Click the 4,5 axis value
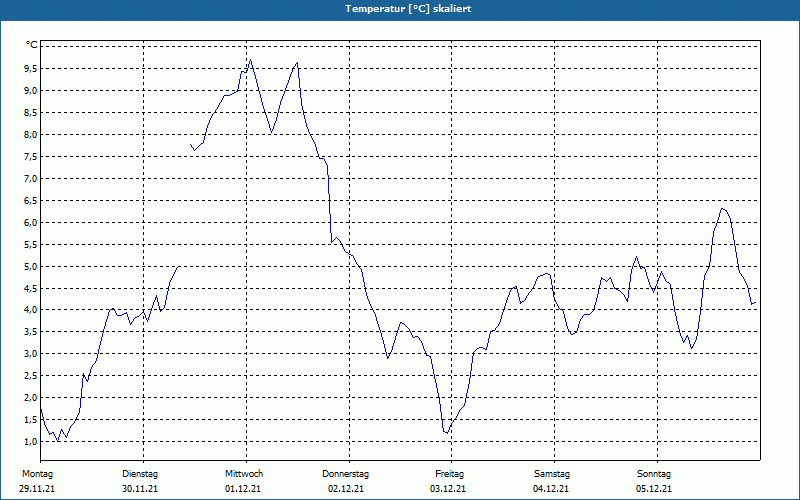800x500 pixels. pyautogui.click(x=31, y=288)
